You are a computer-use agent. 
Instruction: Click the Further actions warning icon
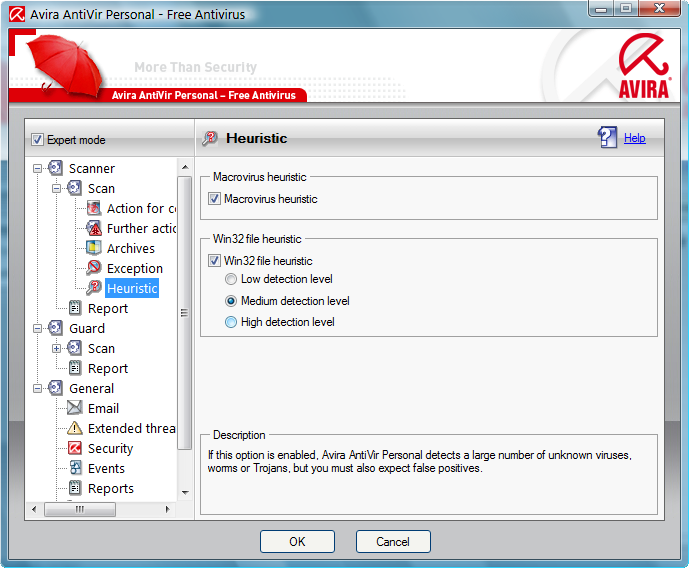point(94,228)
